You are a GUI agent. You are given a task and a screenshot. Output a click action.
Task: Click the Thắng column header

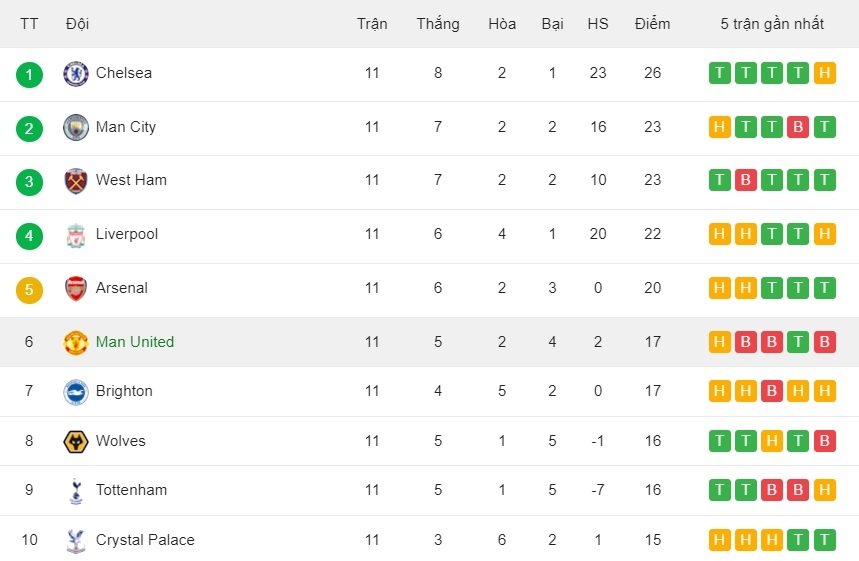point(438,24)
